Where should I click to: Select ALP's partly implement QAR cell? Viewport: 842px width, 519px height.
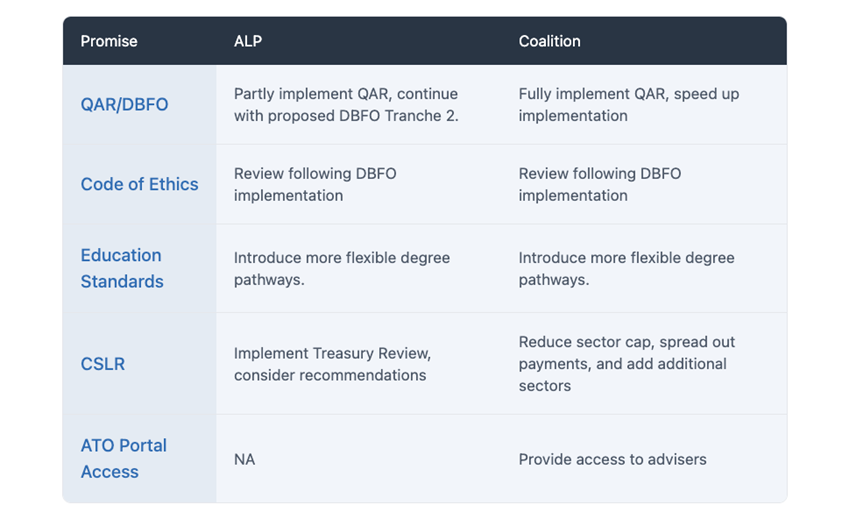359,105
